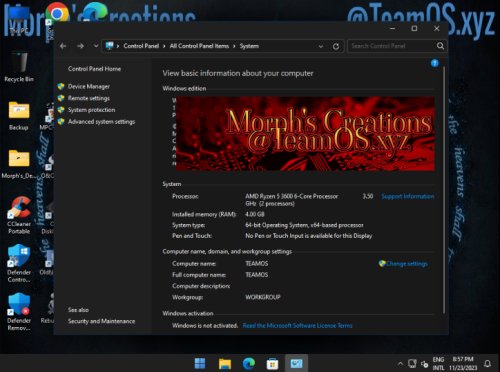Click the window's vertical scrollbar

click(x=444, y=190)
